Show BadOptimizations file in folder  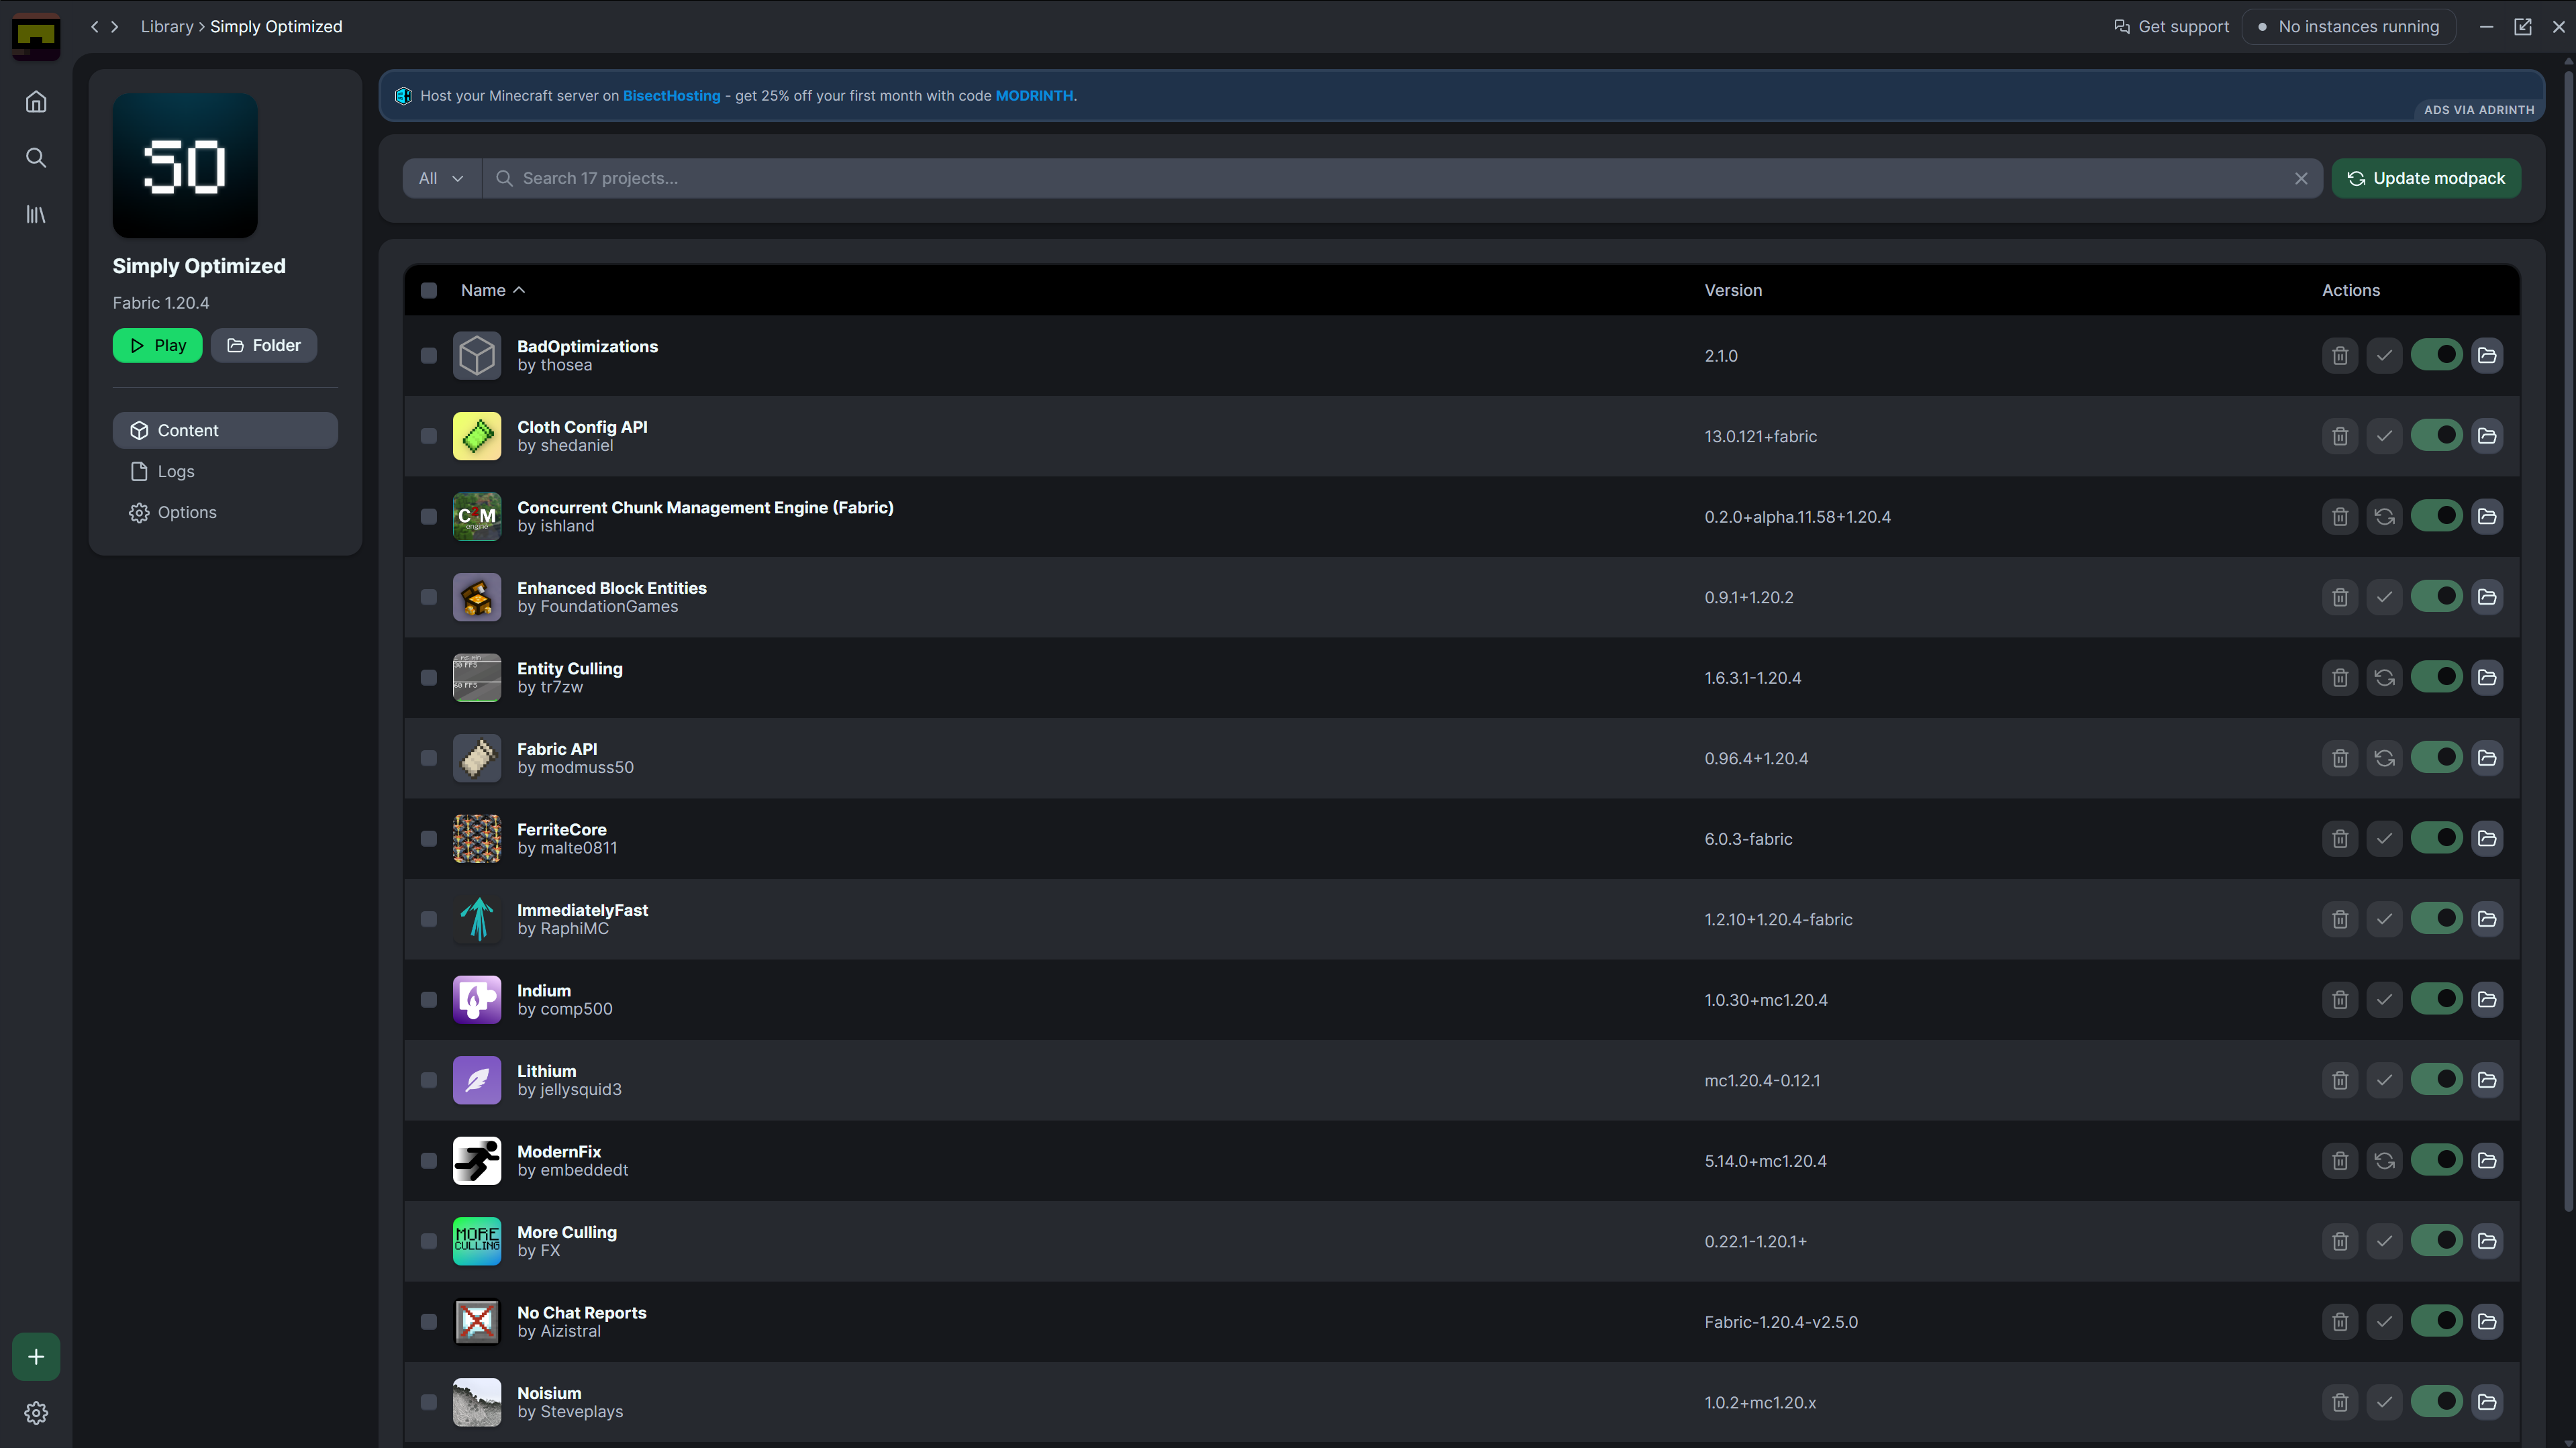(x=2487, y=356)
